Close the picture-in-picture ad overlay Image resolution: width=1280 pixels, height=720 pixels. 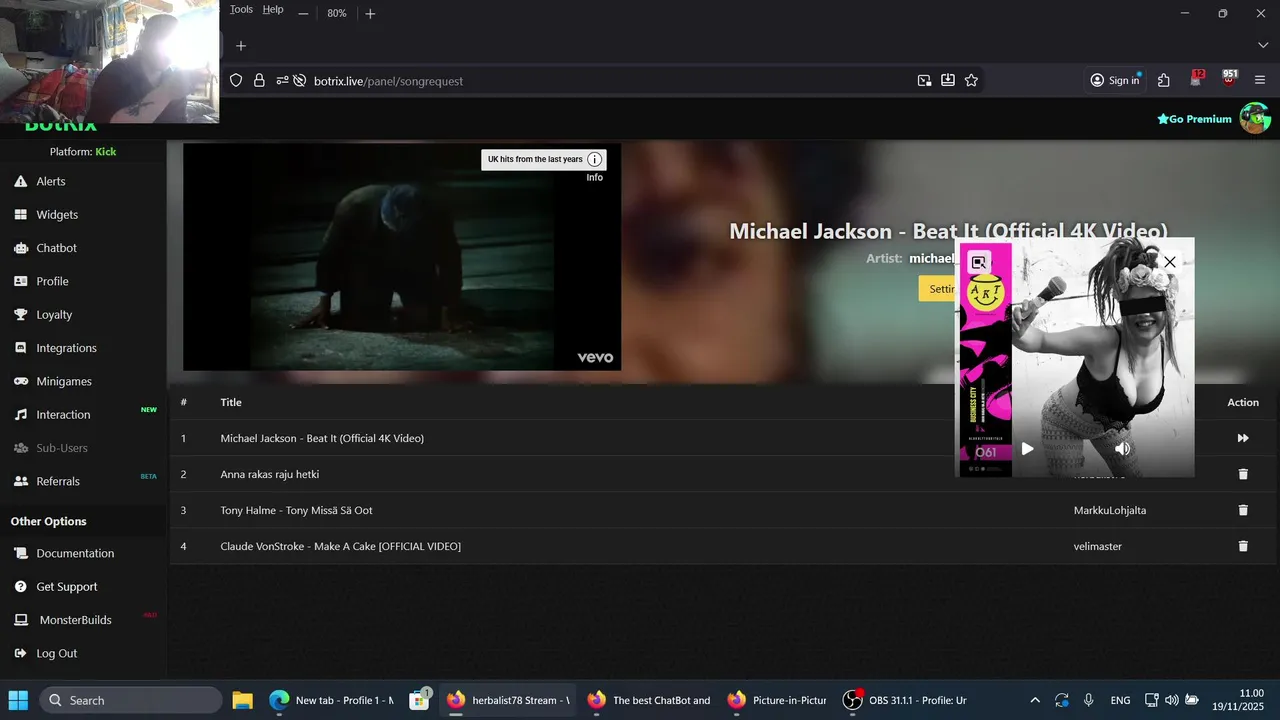[x=1170, y=262]
